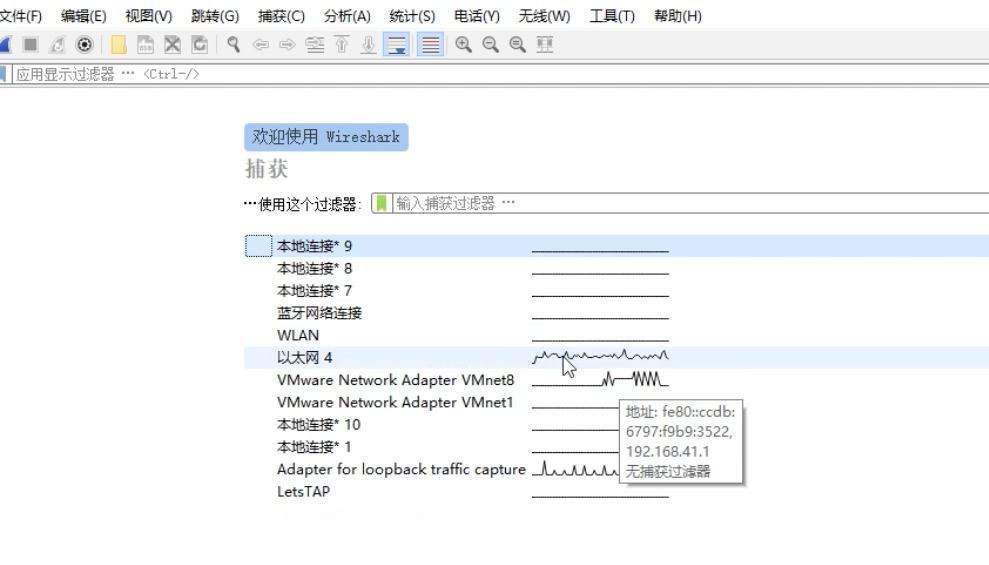The width and height of the screenshot is (989, 565).
Task: Open 文件(F) menu
Action: tap(21, 16)
